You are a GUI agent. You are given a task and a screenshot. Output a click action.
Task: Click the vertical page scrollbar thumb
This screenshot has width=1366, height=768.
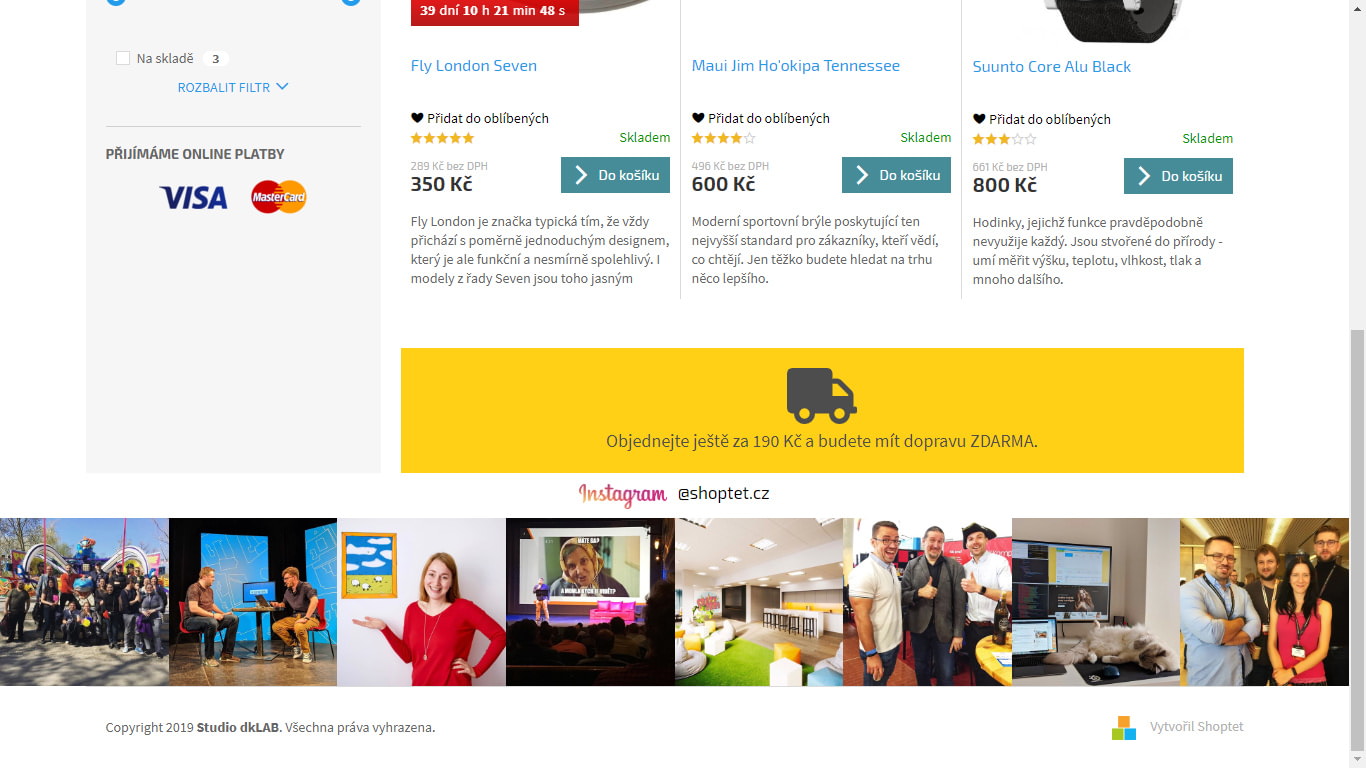pyautogui.click(x=1358, y=540)
